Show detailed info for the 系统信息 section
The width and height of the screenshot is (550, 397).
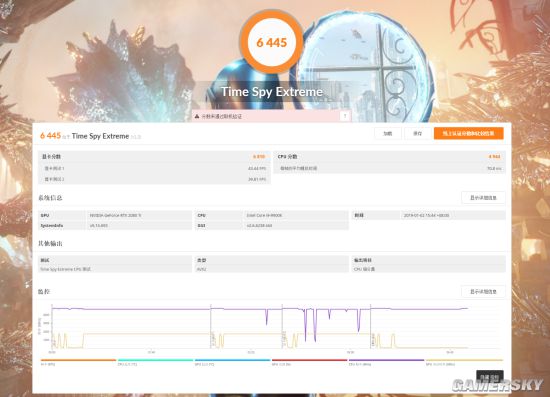(483, 198)
